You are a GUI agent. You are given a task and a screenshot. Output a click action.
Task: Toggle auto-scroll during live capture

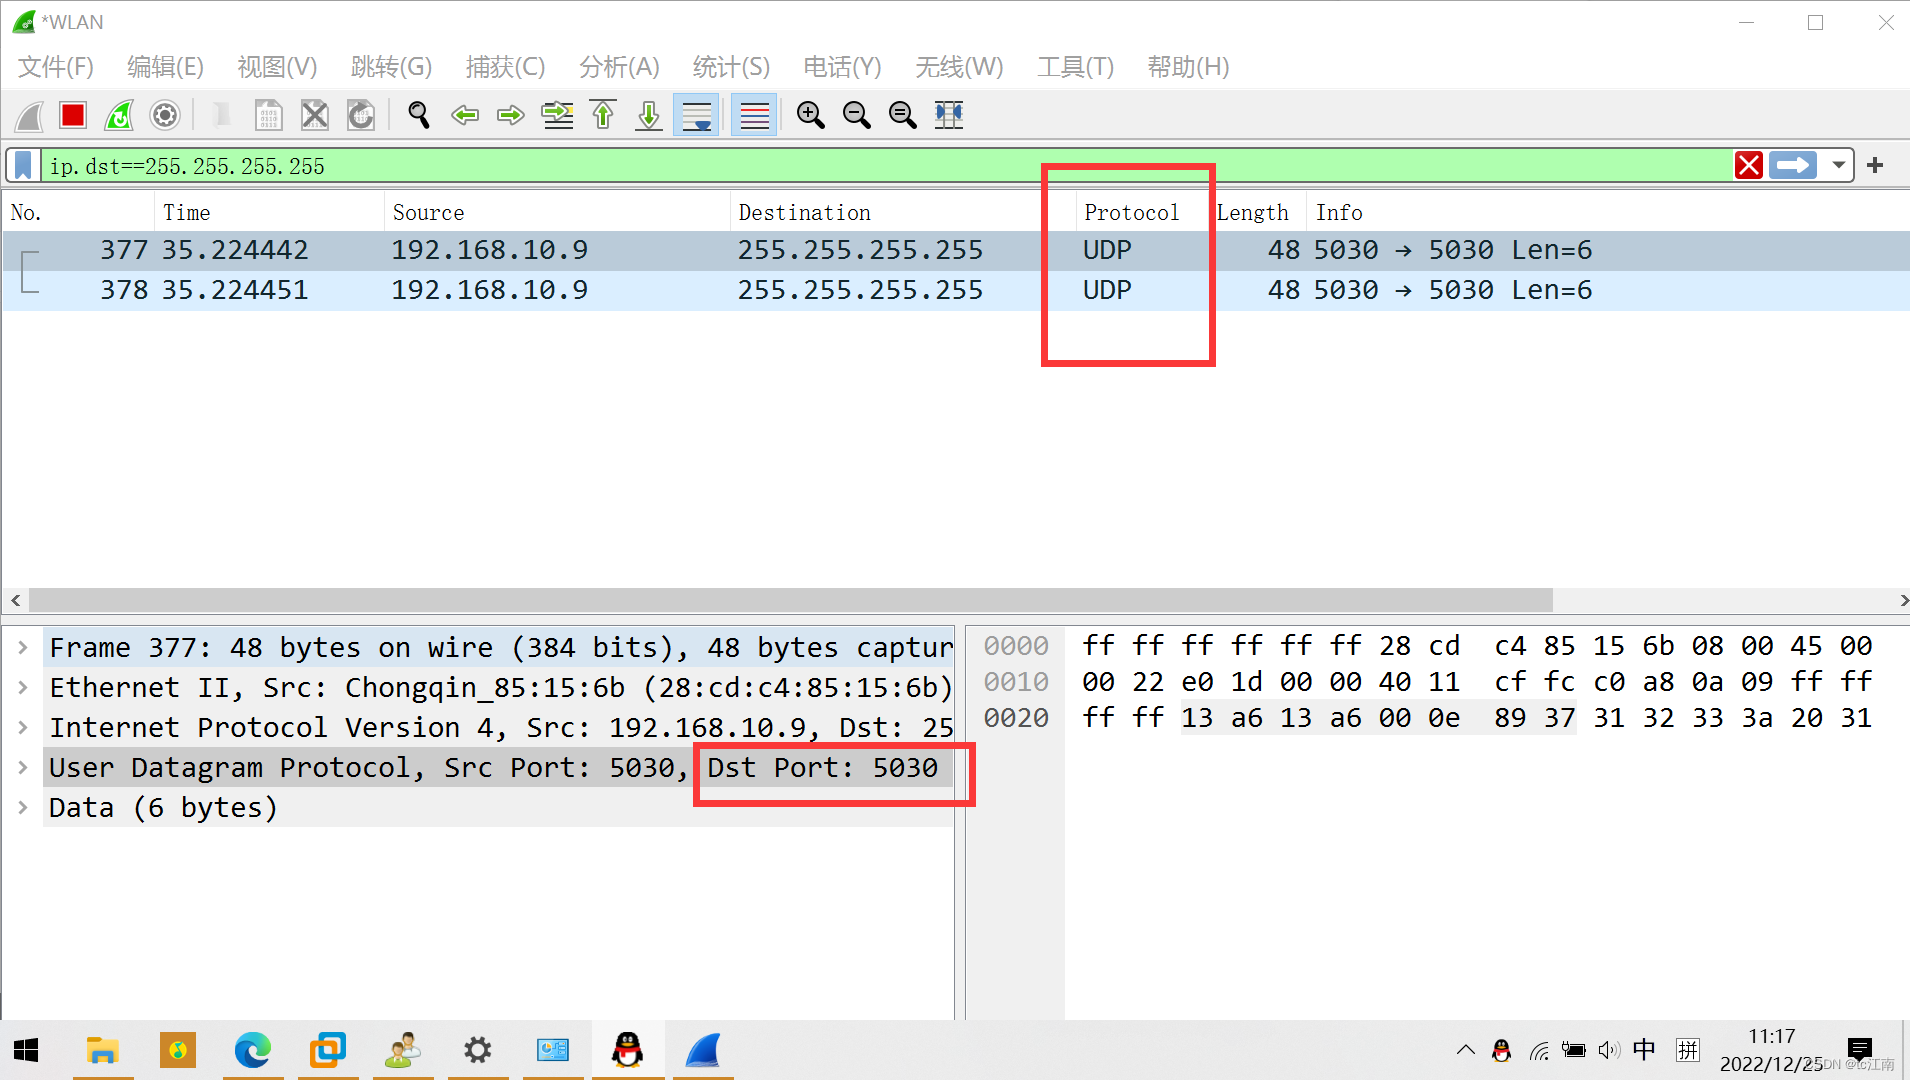click(695, 115)
